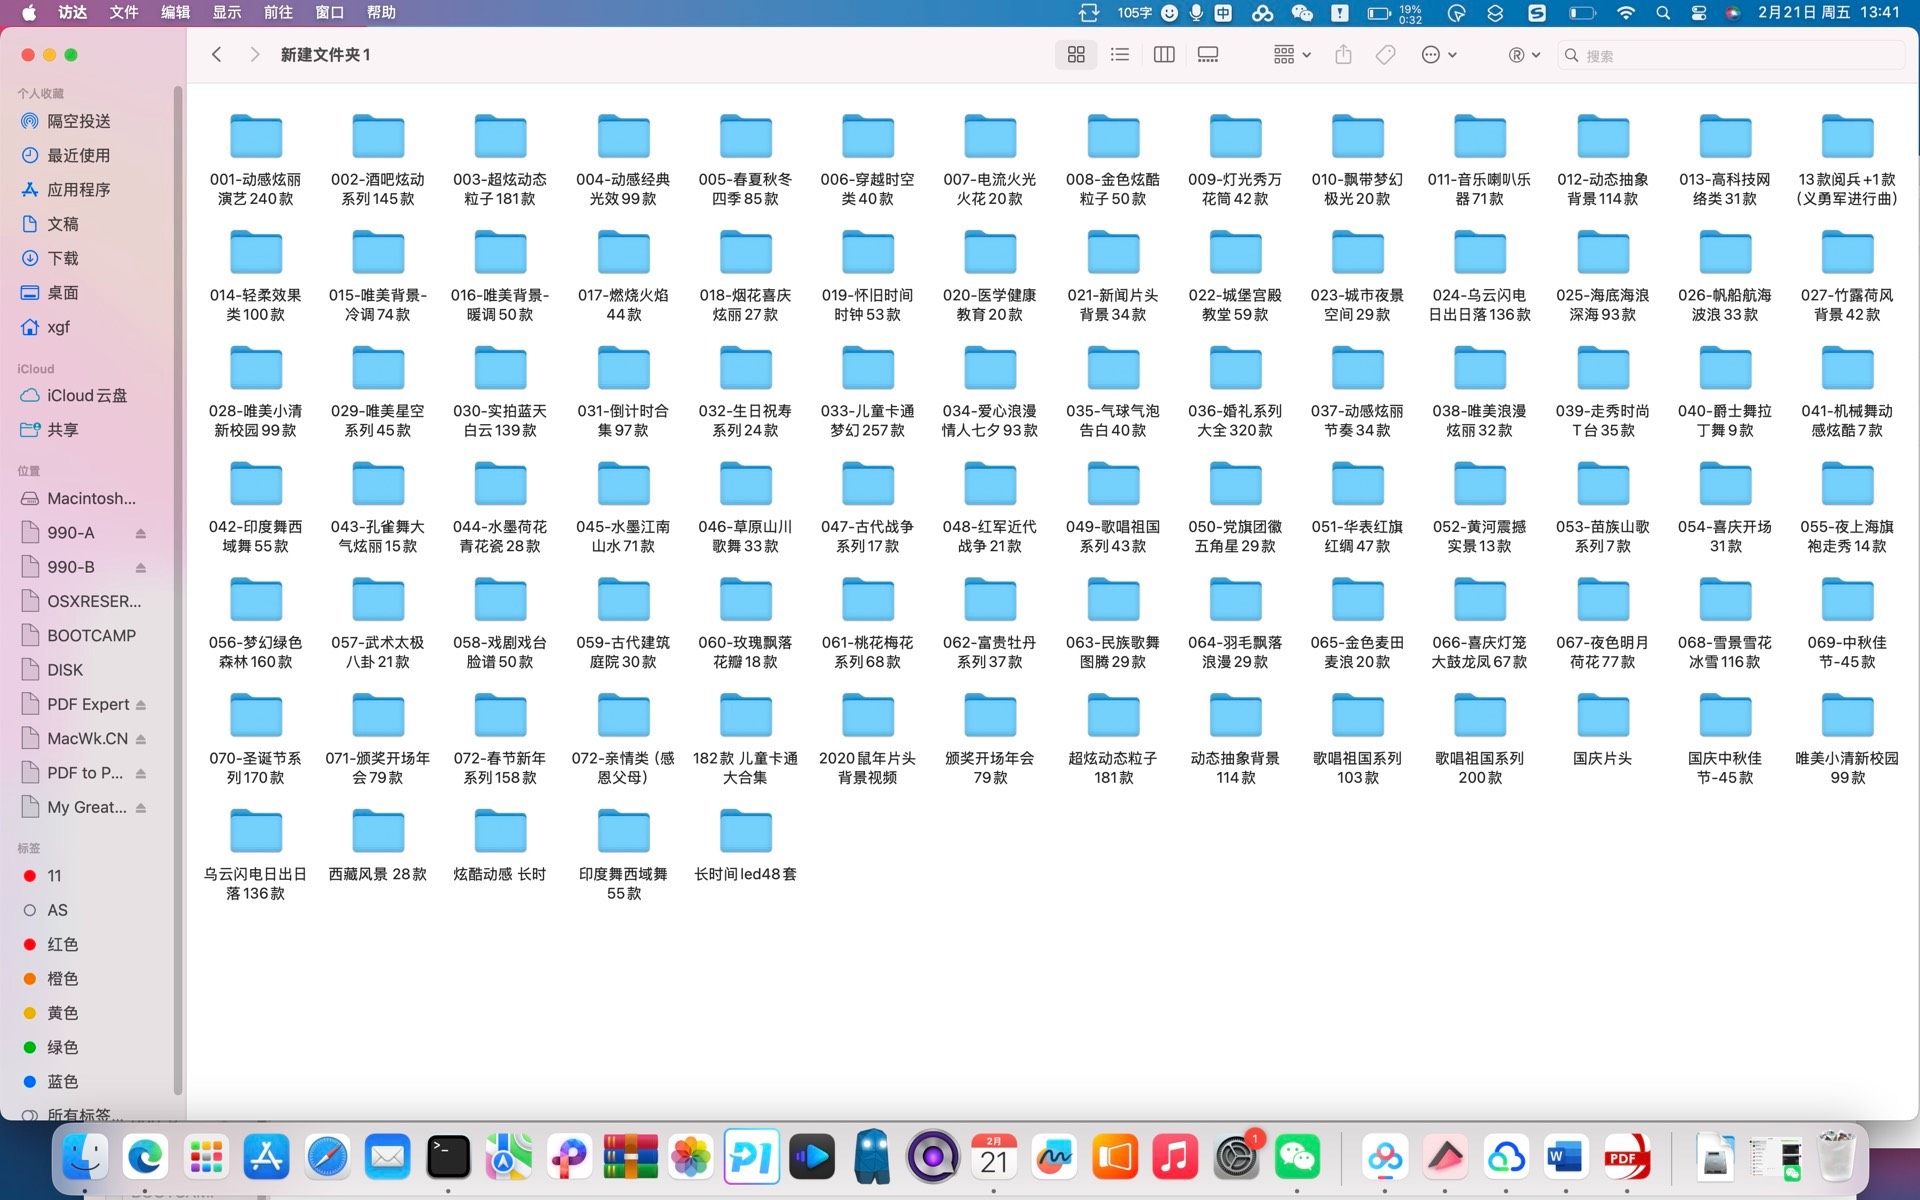Select 下载 in the sidebar
Viewport: 1920px width, 1200px height.
(x=62, y=258)
